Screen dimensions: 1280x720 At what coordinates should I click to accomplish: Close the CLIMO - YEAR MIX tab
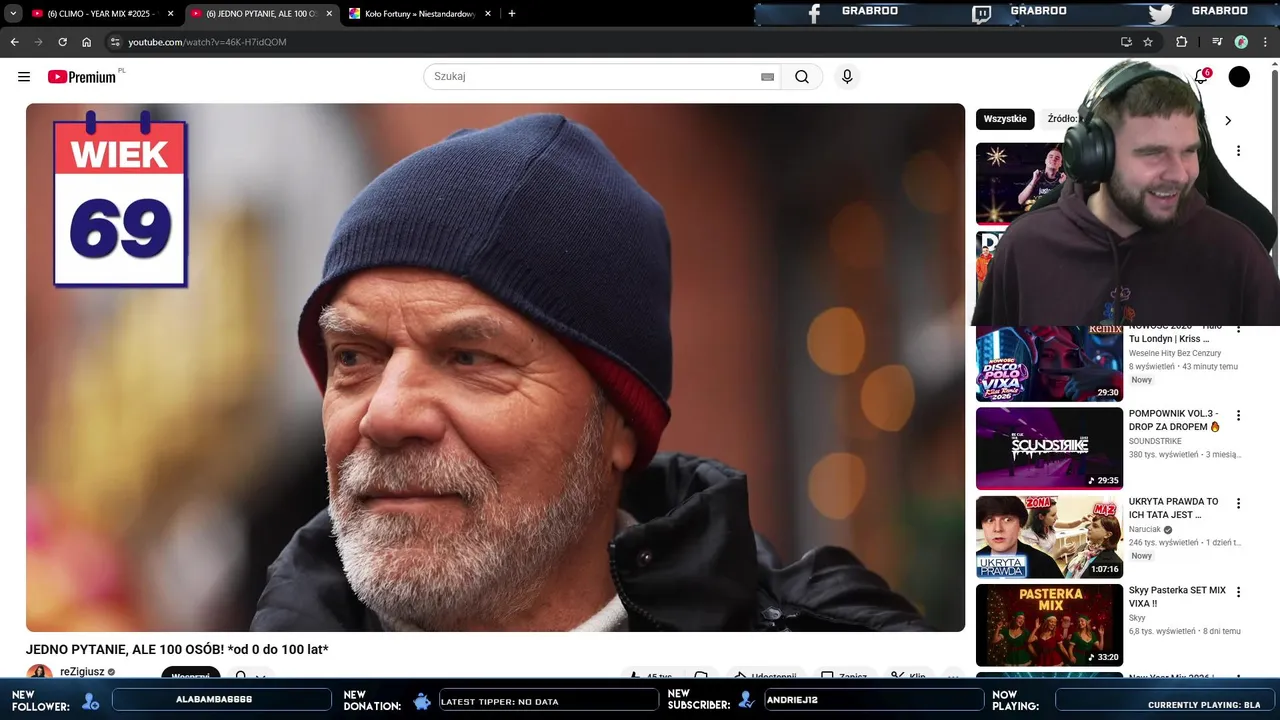[x=170, y=13]
